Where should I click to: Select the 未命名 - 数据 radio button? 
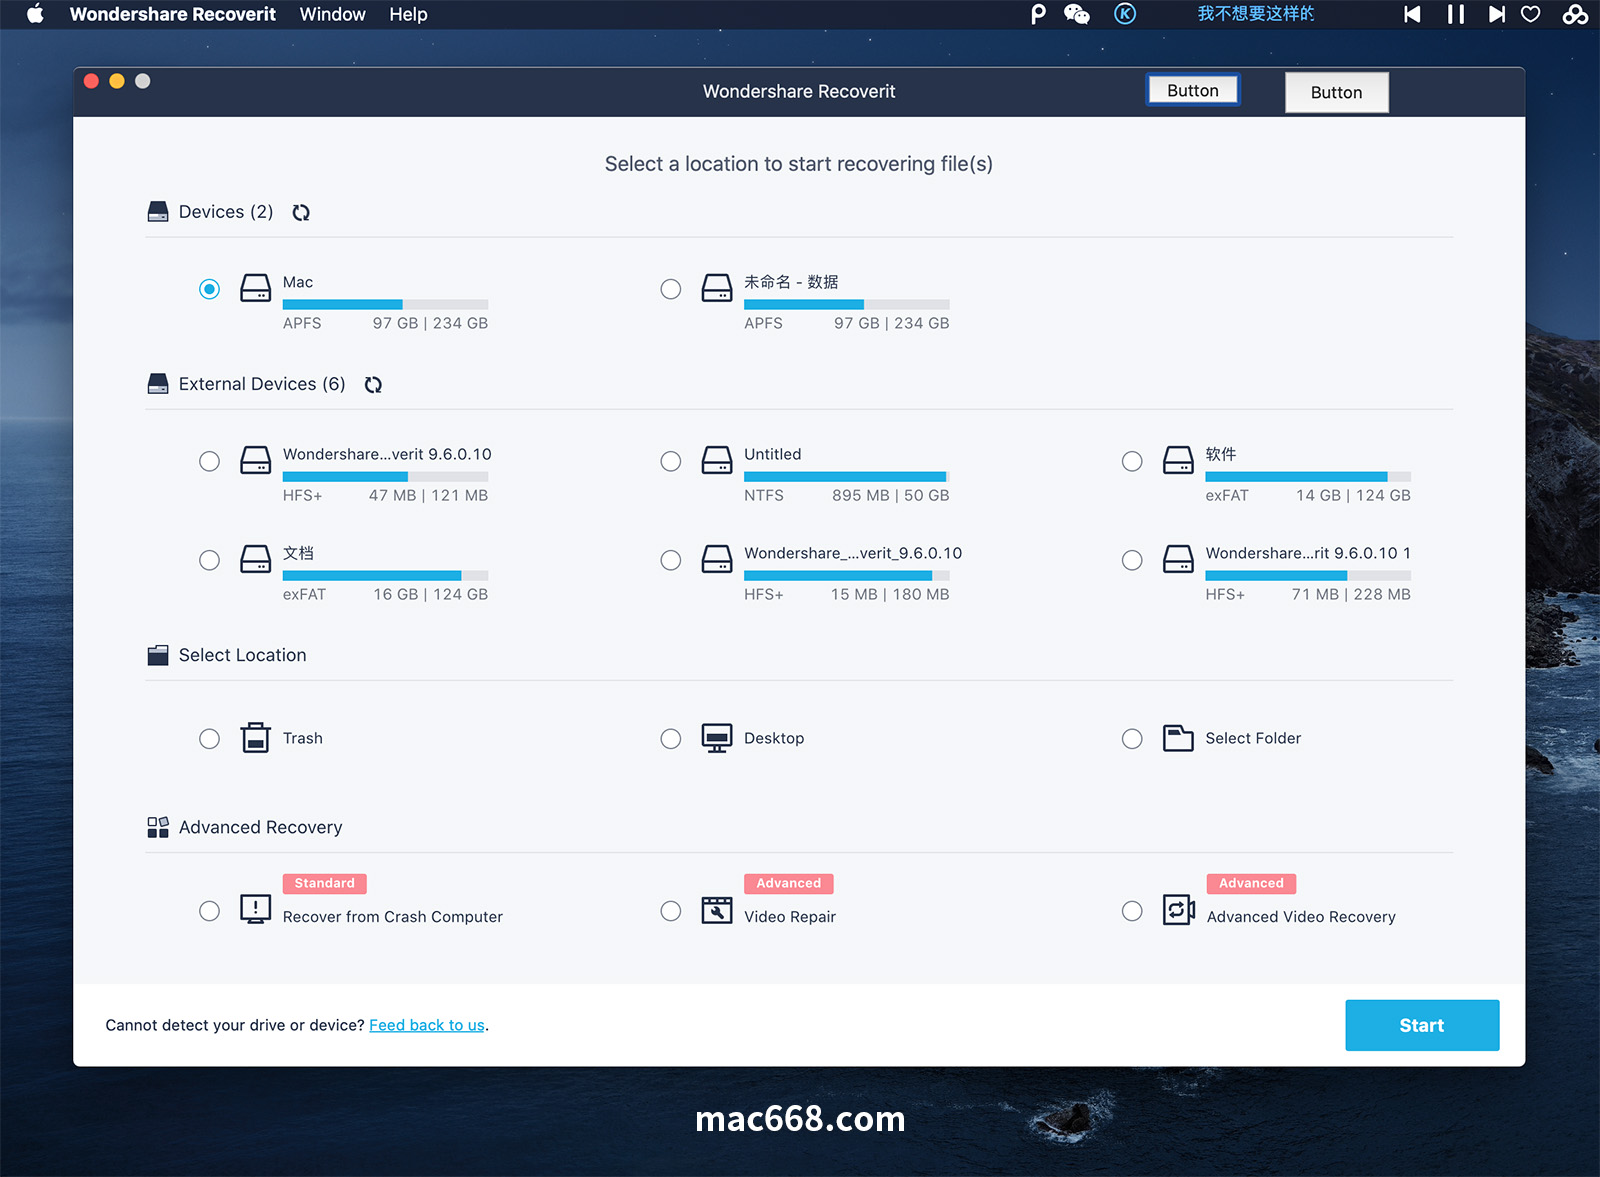pyautogui.click(x=671, y=289)
